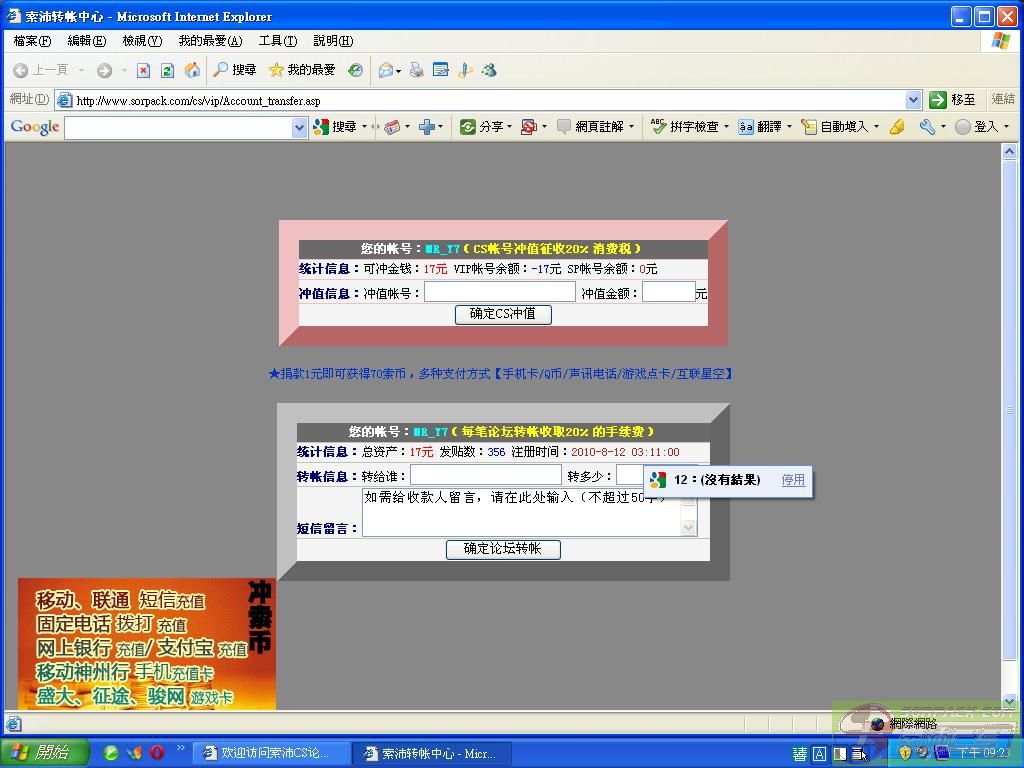
Task: Expand the 翻譯 translate dropdown
Action: coord(789,127)
